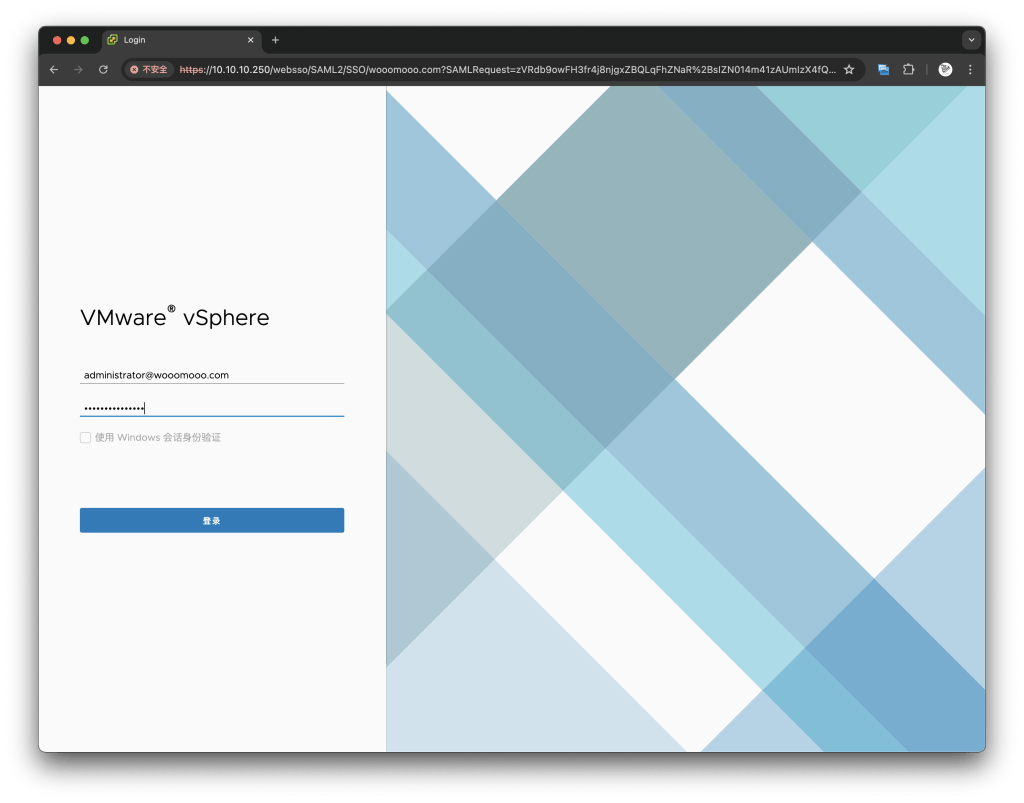Open a new browser tab
Screen dimensions: 1024x803
(x=276, y=40)
